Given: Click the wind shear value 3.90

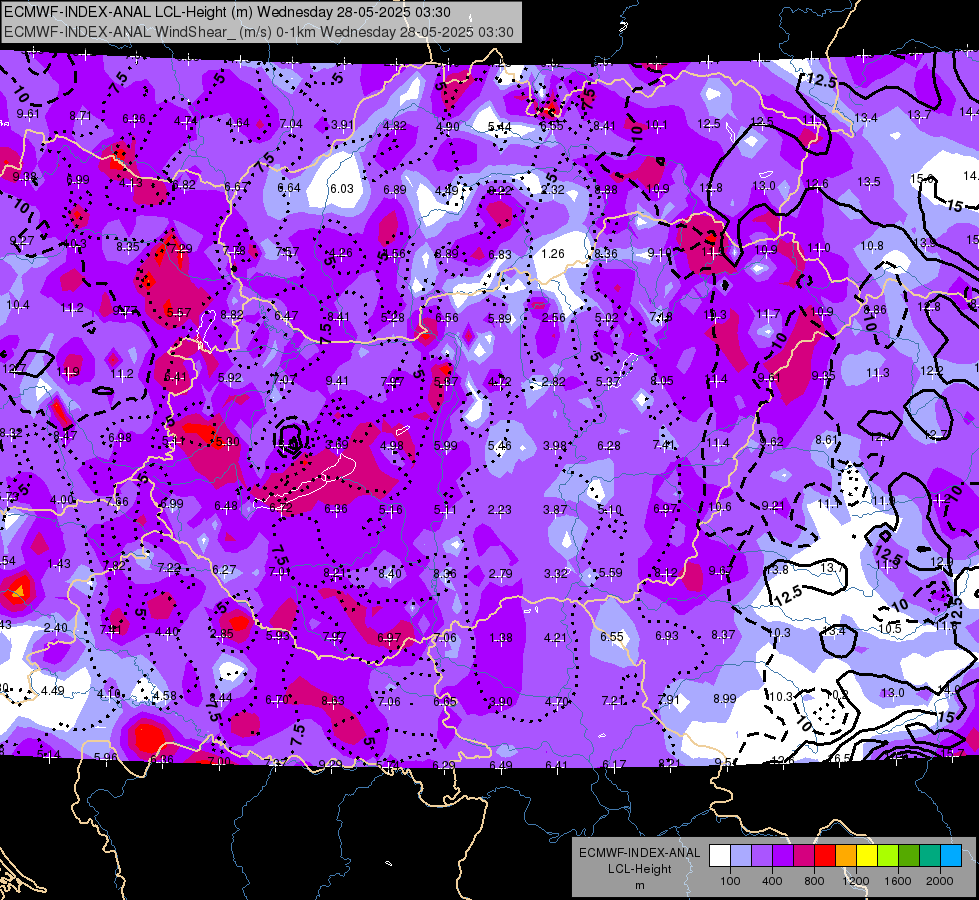Looking at the screenshot, I should tap(501, 701).
